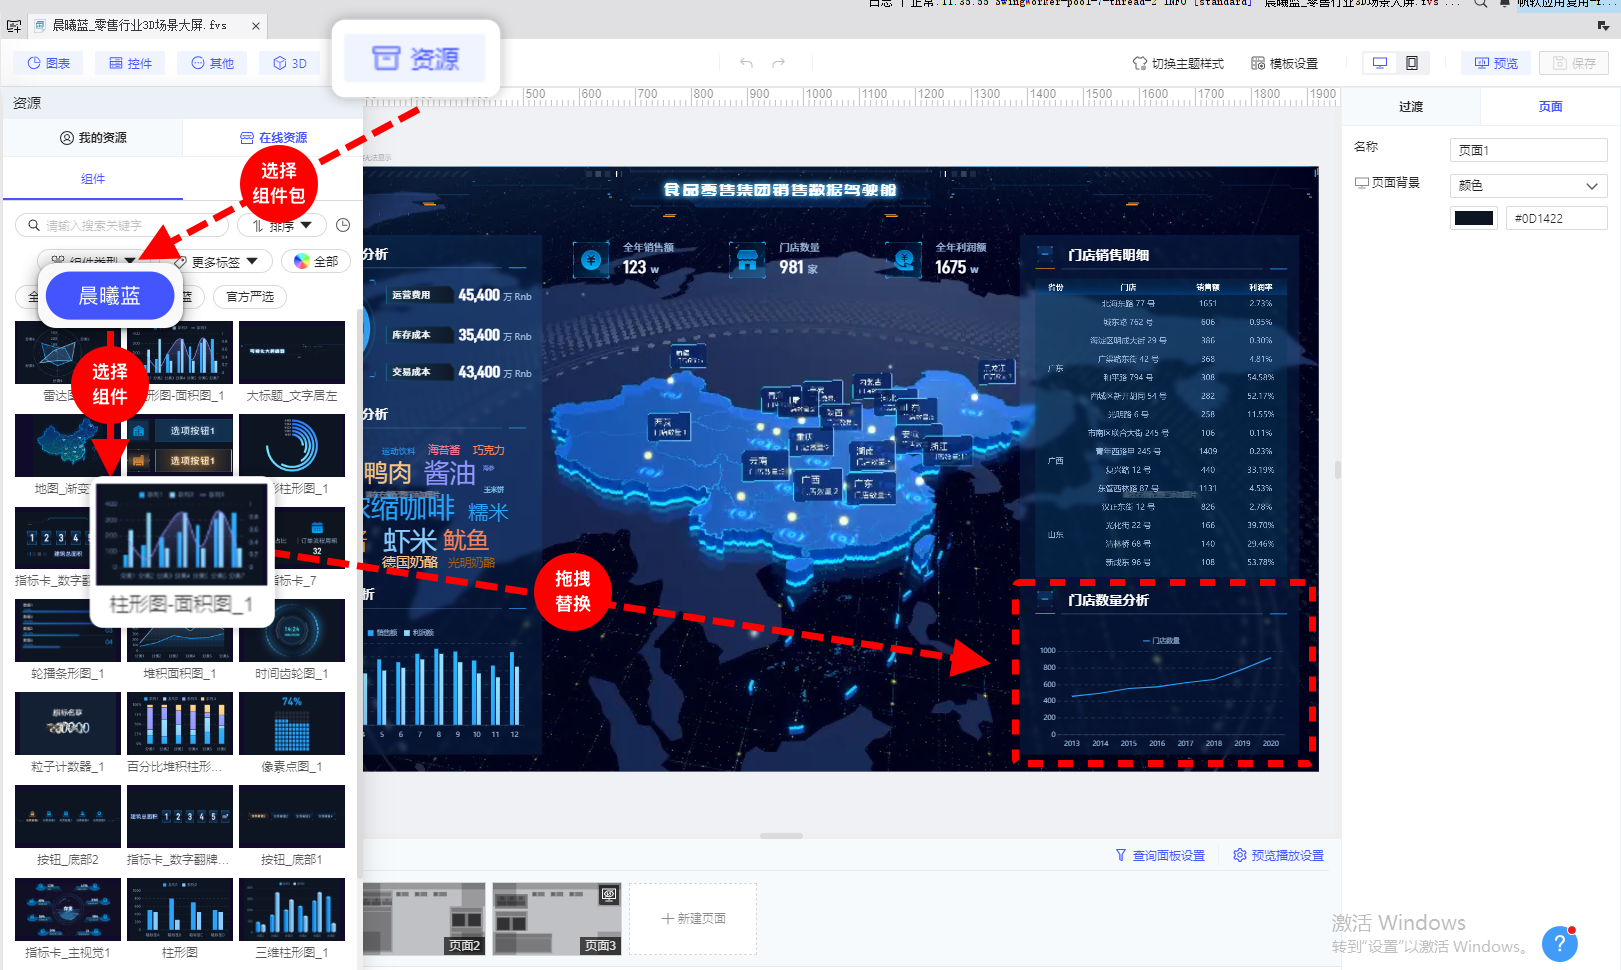1621x970 pixels.
Task: Select the 页面3 page thumbnail
Action: click(x=556, y=918)
